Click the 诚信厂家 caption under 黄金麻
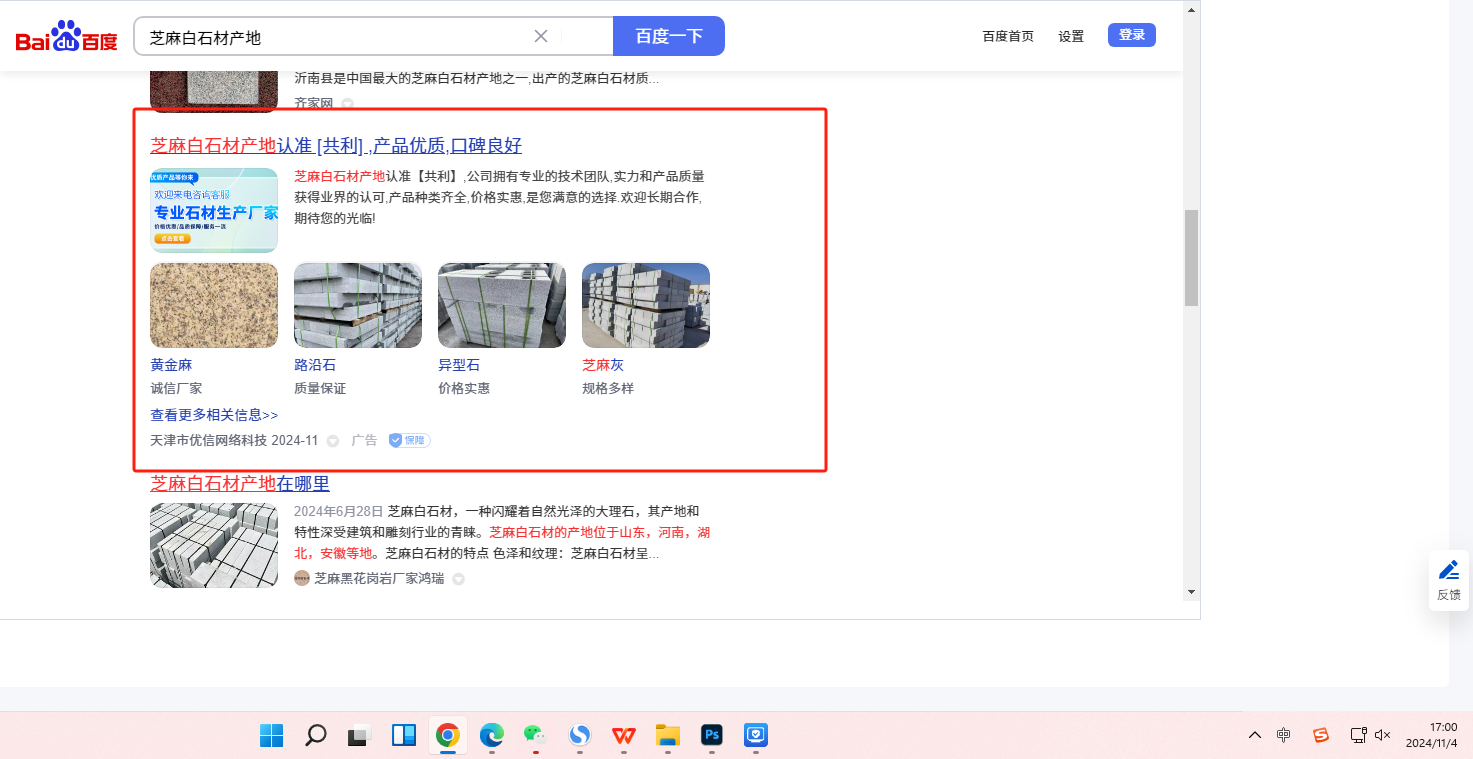 click(x=176, y=388)
